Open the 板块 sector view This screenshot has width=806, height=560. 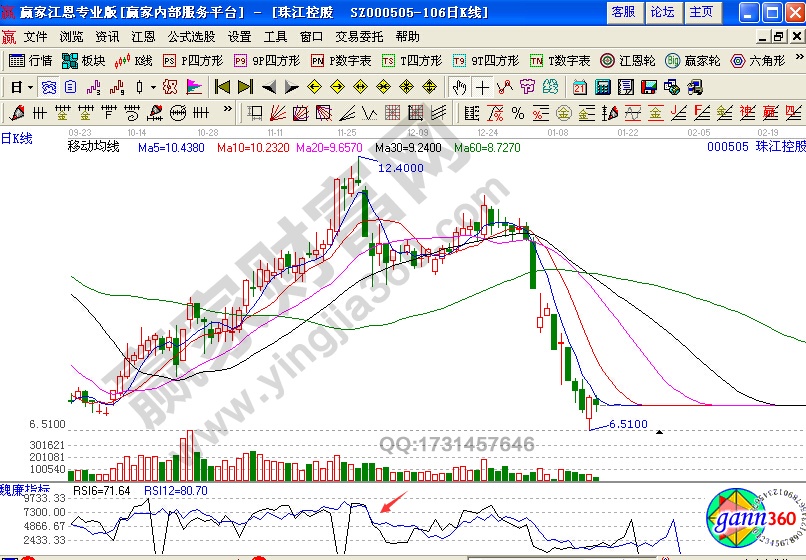tap(84, 61)
